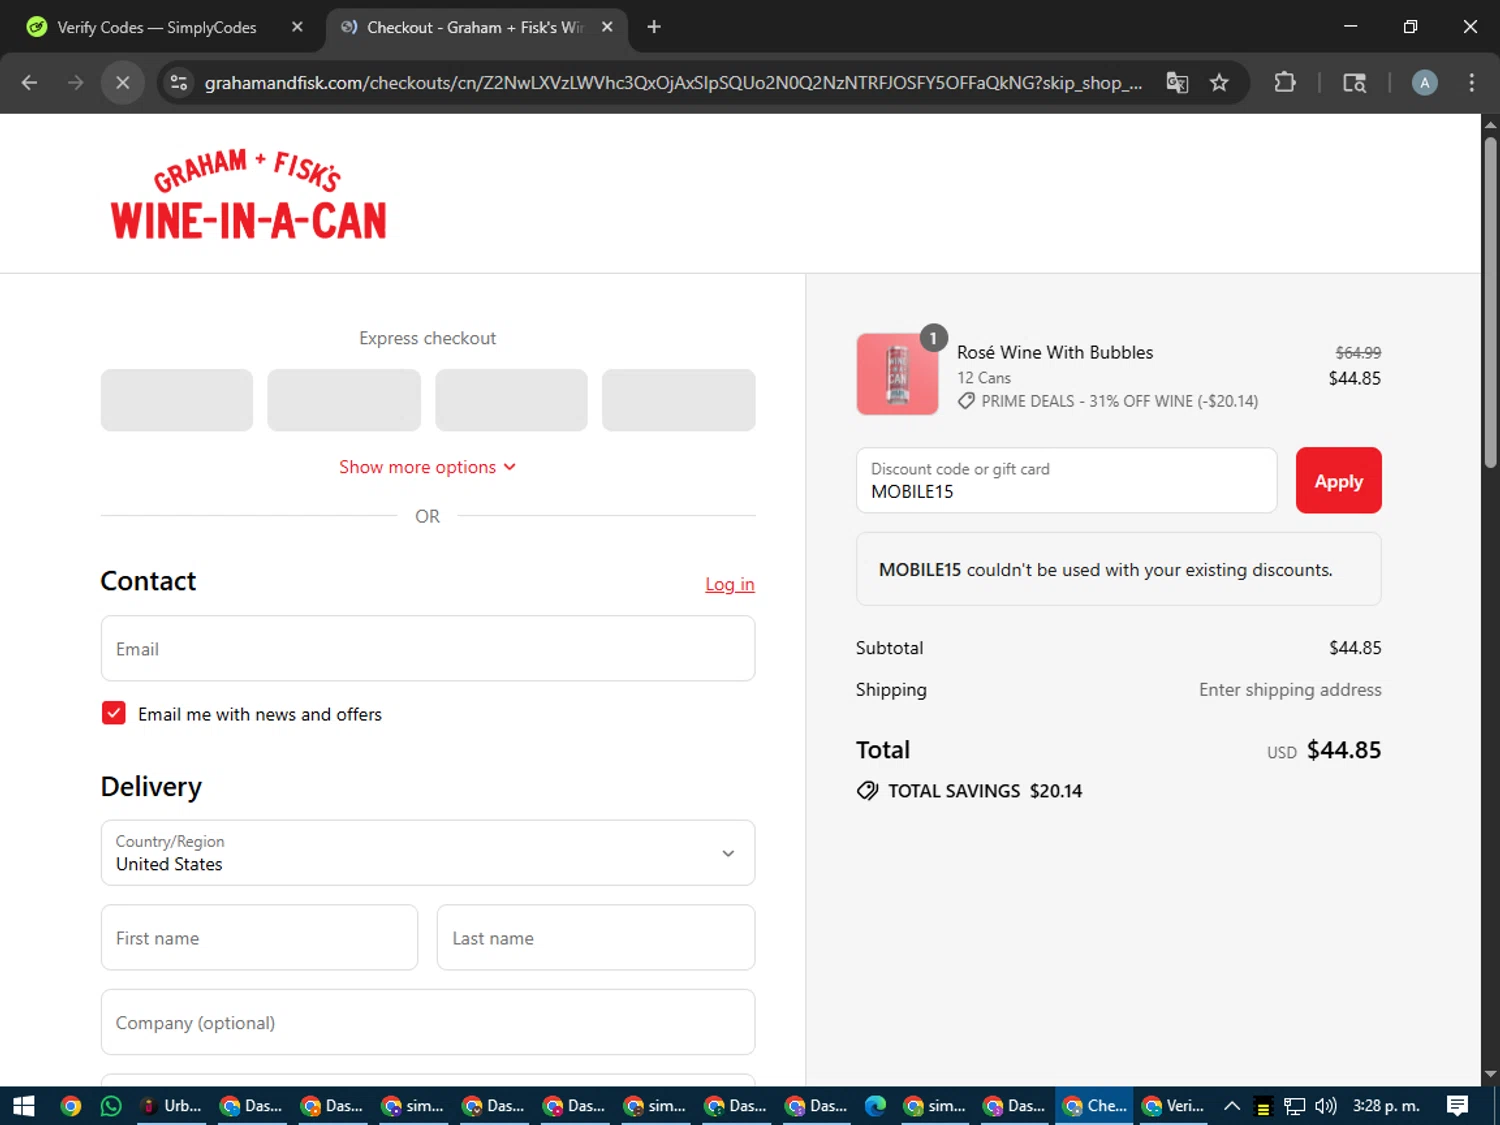Viewport: 1500px width, 1125px height.
Task: Click the Rosé Wine With Bubbles product name
Action: [1054, 352]
